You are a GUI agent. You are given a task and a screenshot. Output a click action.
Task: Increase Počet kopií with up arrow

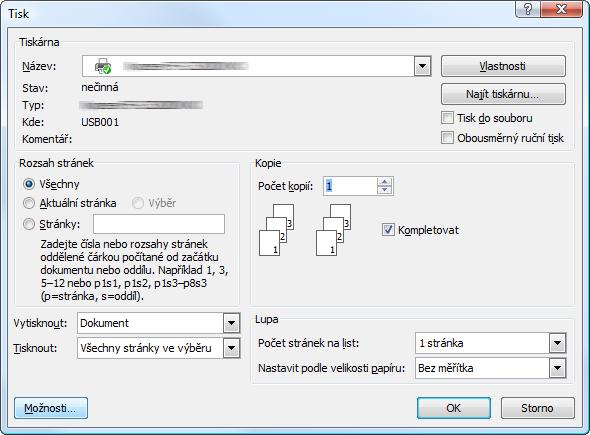pos(384,182)
